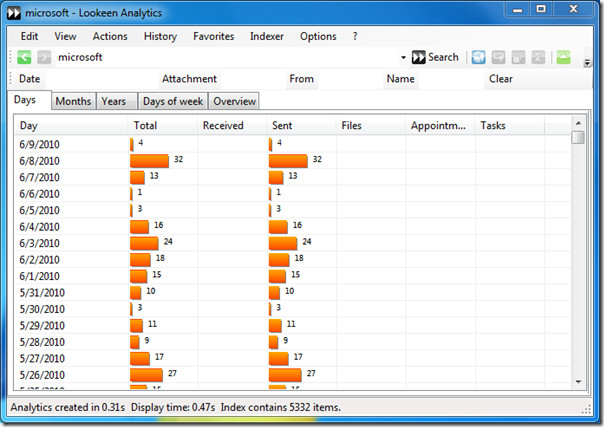Click the Date filter button
This screenshot has height=427, width=604.
click(30, 79)
